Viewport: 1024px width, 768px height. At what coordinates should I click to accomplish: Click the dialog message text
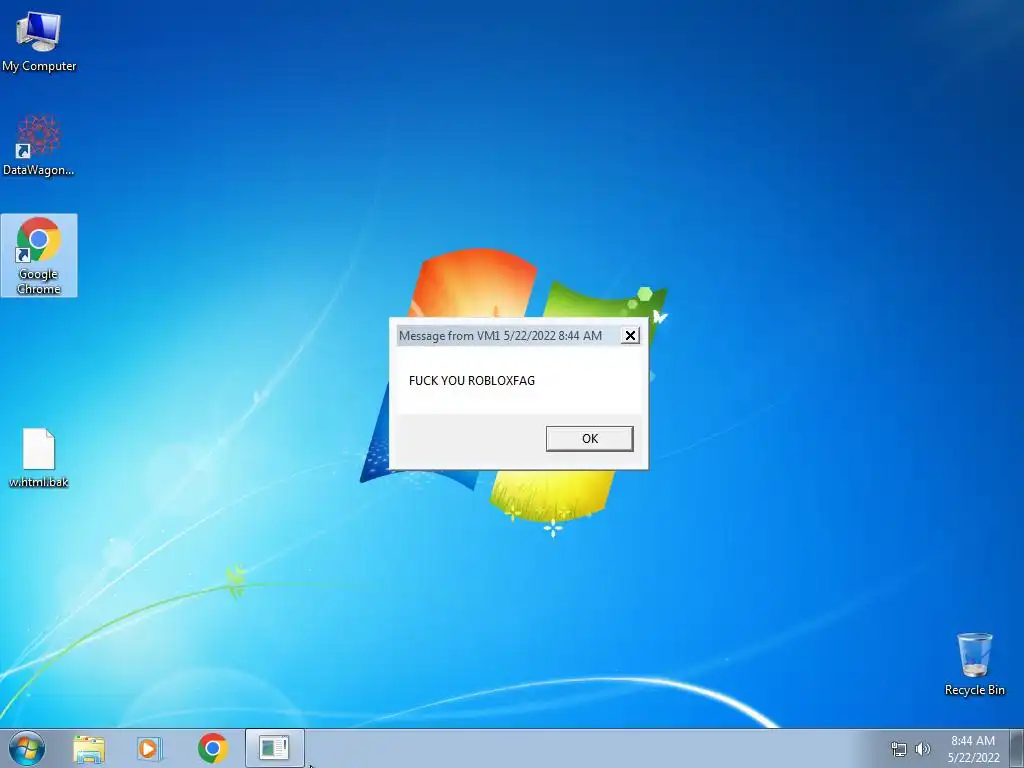pos(472,381)
